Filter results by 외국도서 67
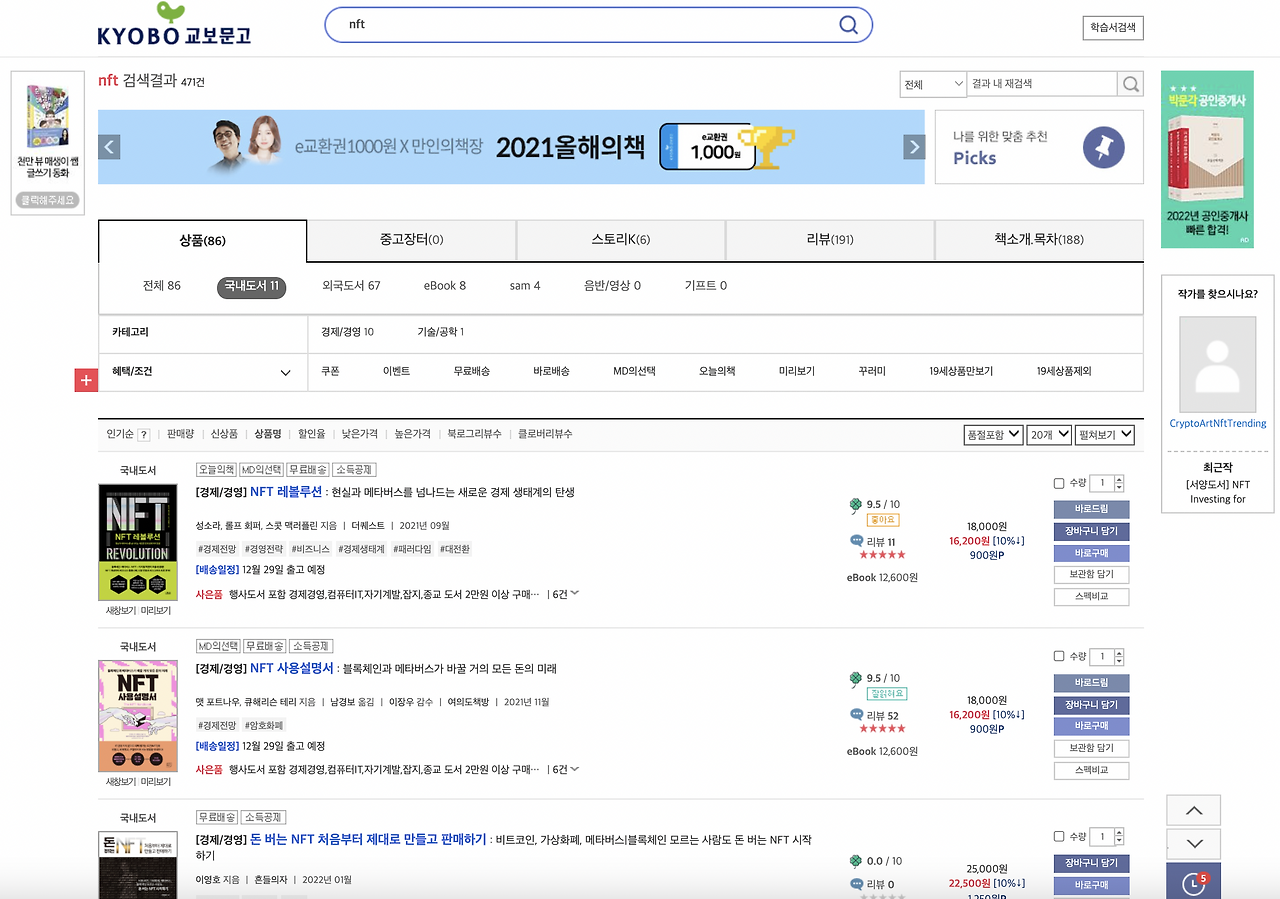 pos(351,286)
